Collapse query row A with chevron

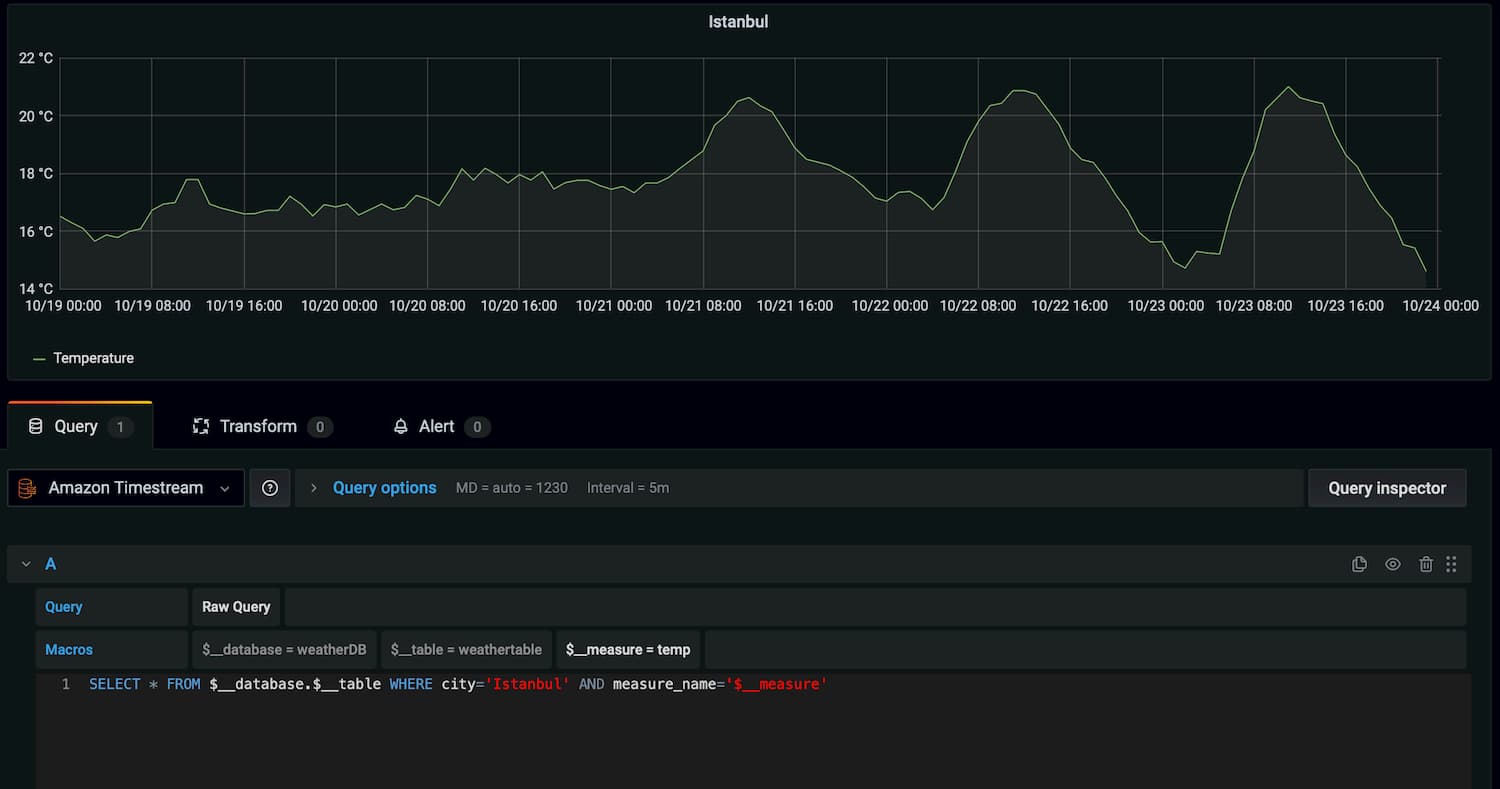pos(26,564)
